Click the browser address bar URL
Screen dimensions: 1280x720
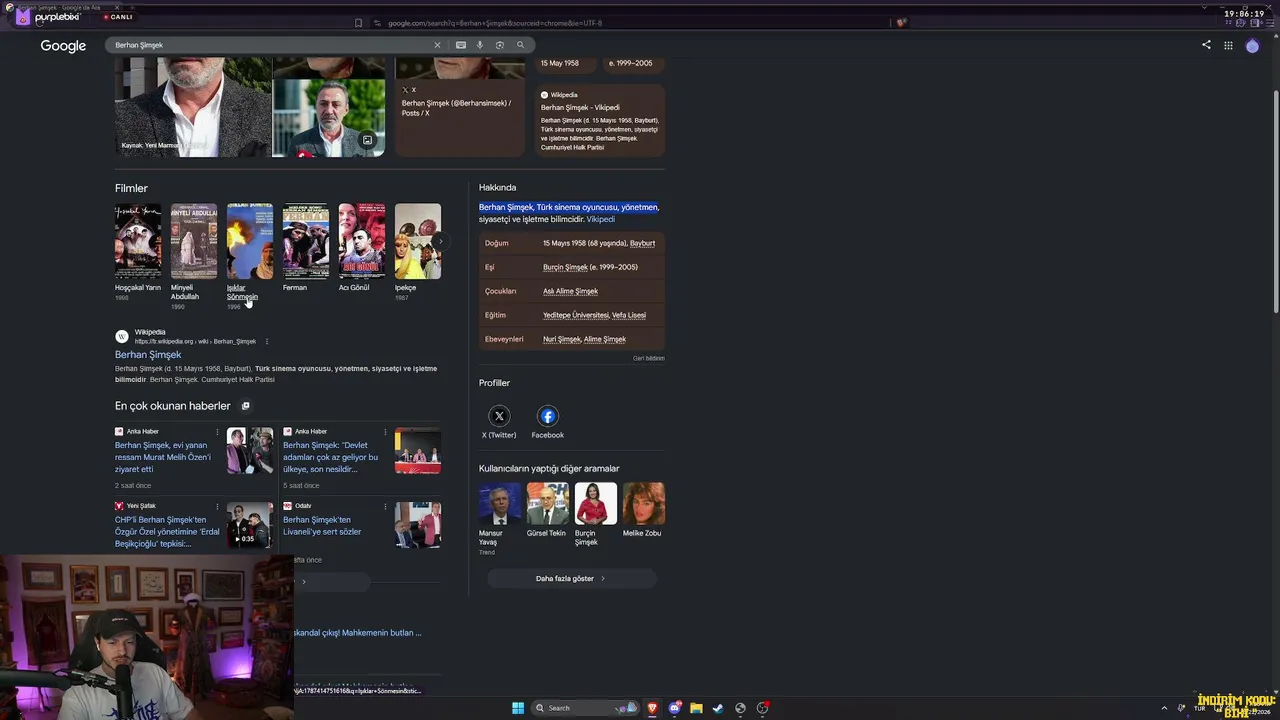[x=495, y=23]
